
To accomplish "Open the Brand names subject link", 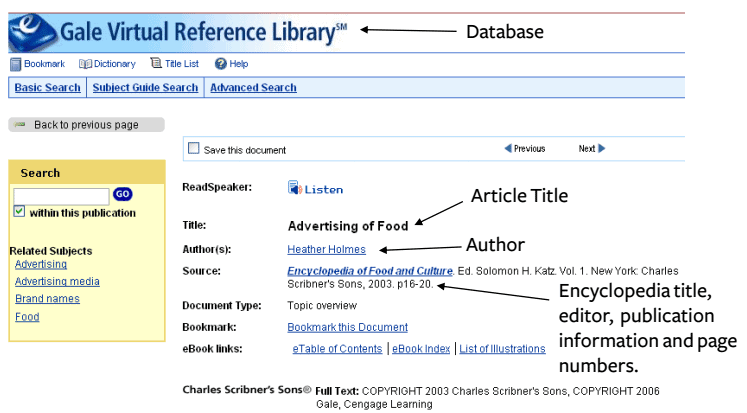I will click(47, 299).
